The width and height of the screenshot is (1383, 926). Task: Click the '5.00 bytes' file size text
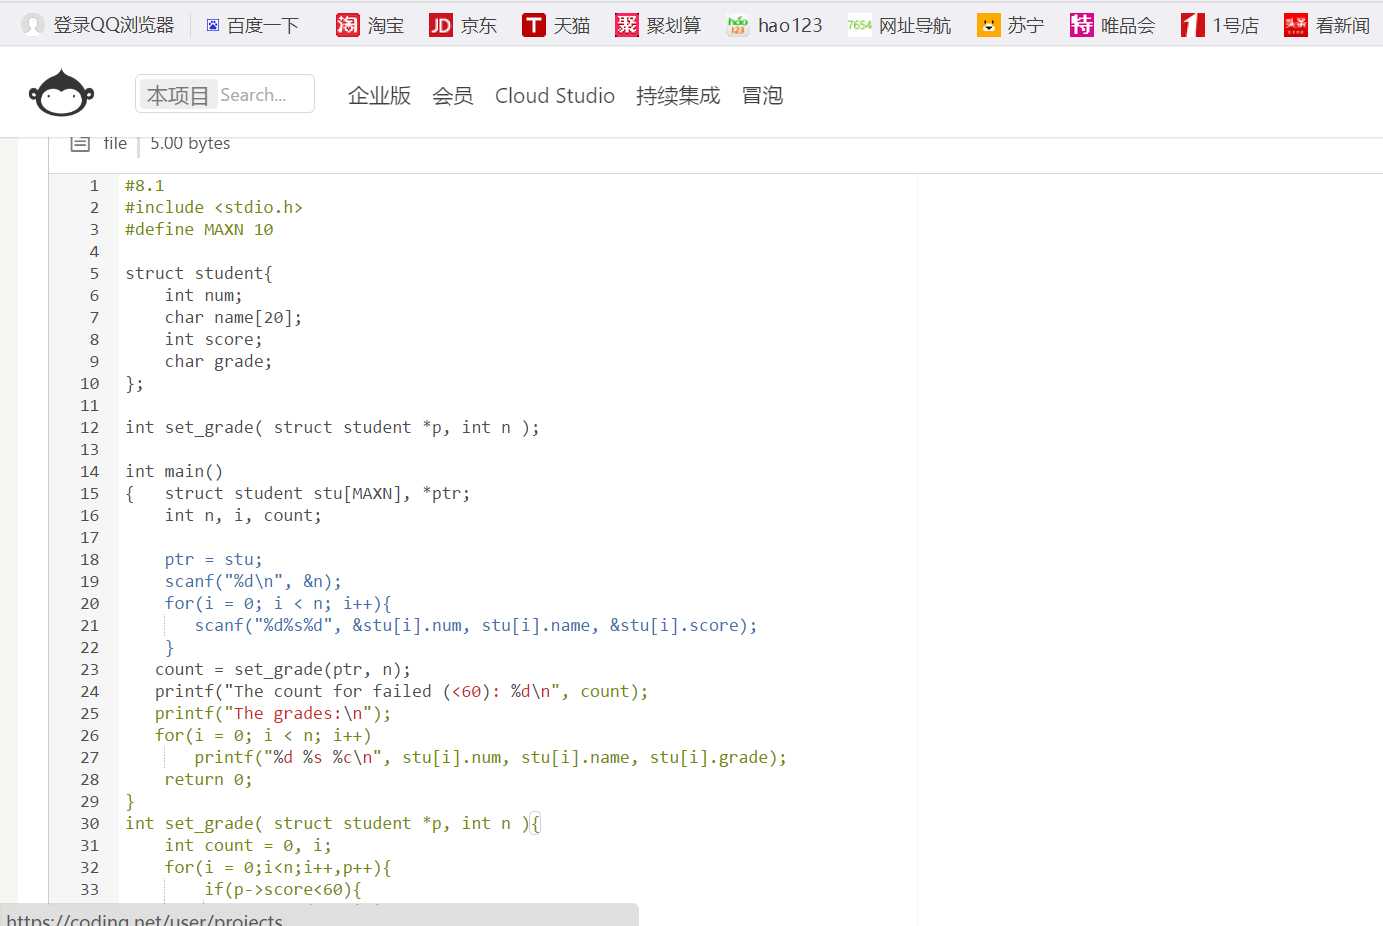point(190,143)
